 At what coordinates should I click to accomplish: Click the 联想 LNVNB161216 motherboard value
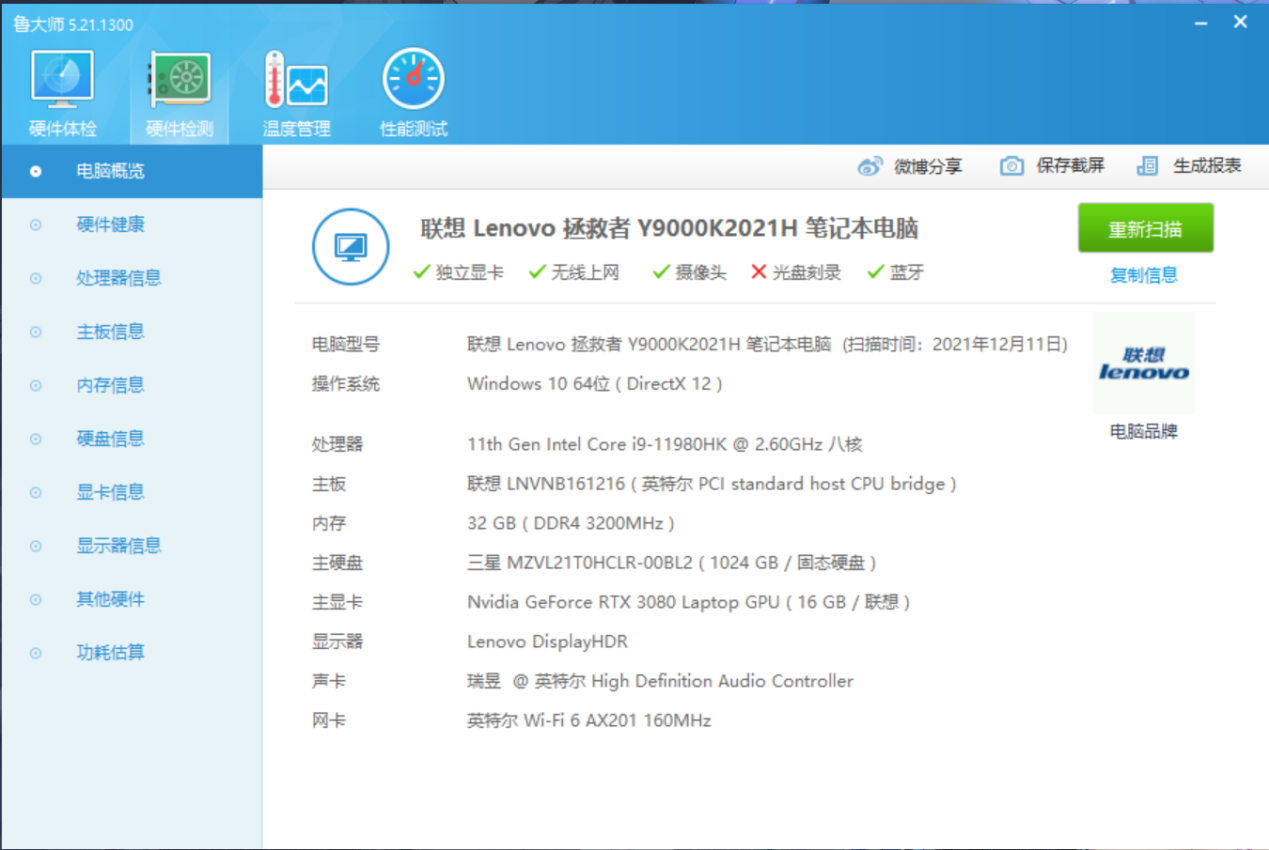coord(712,484)
